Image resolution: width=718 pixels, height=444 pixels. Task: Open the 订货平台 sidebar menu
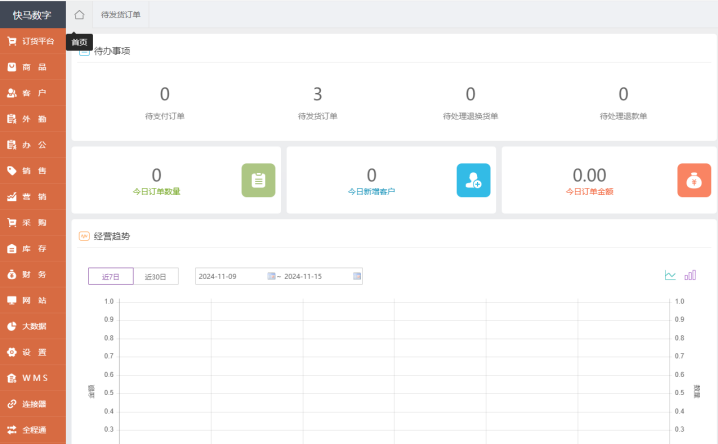[x=33, y=41]
